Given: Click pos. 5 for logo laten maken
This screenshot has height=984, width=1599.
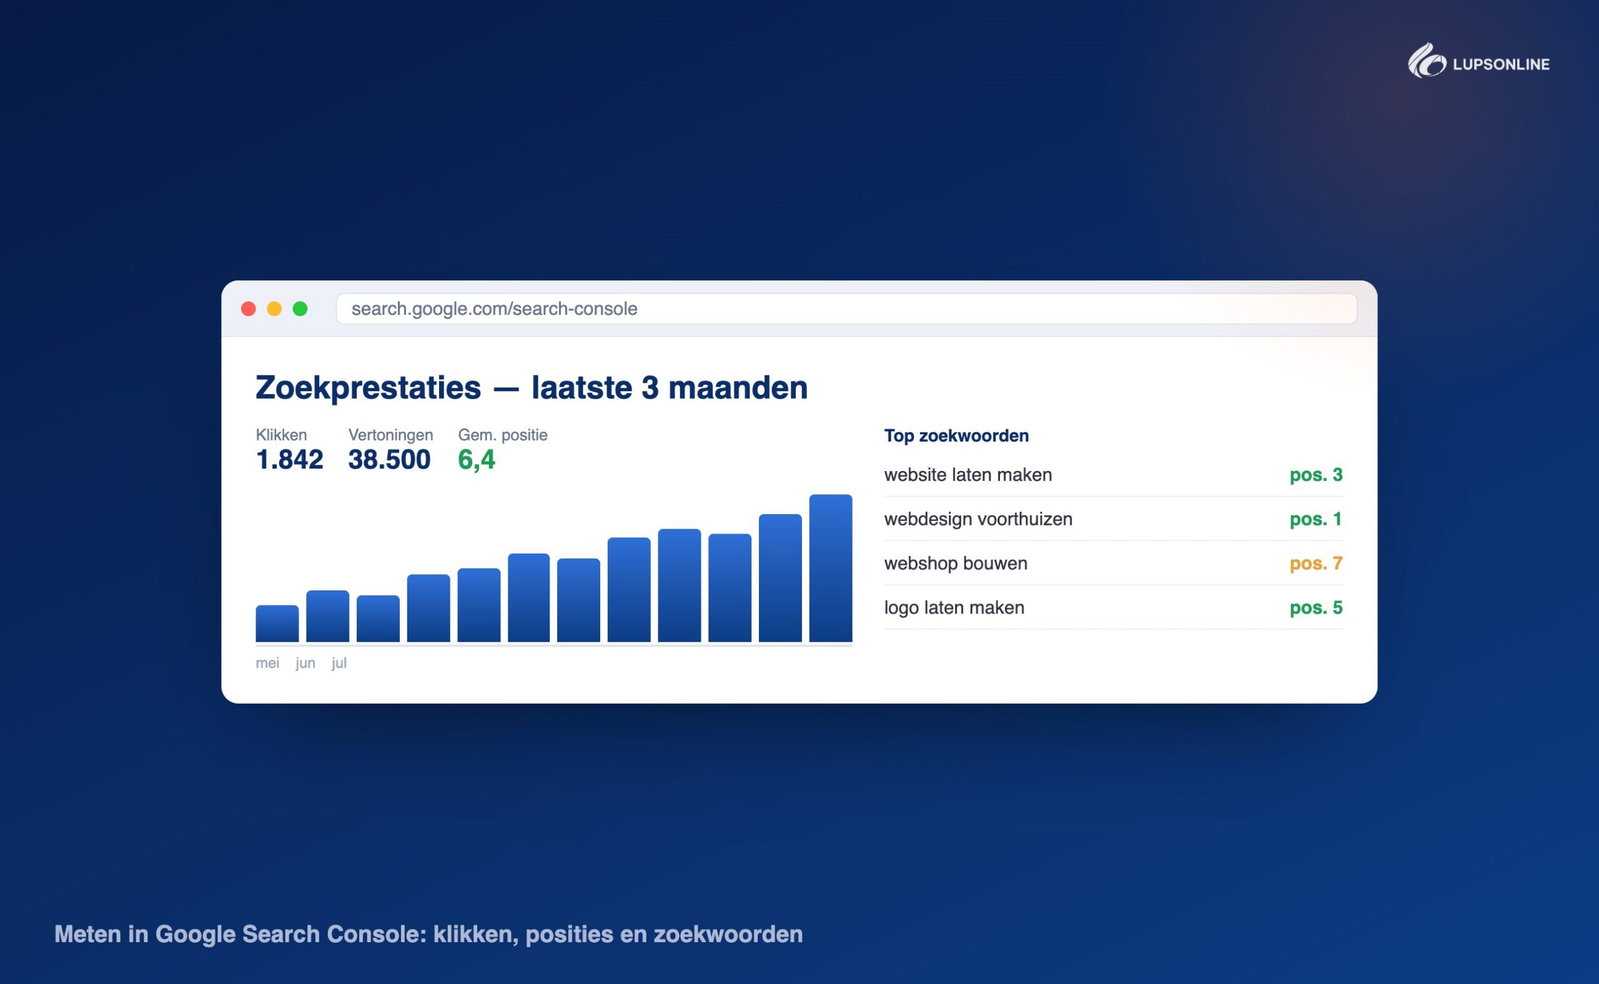Looking at the screenshot, I should pos(1316,608).
